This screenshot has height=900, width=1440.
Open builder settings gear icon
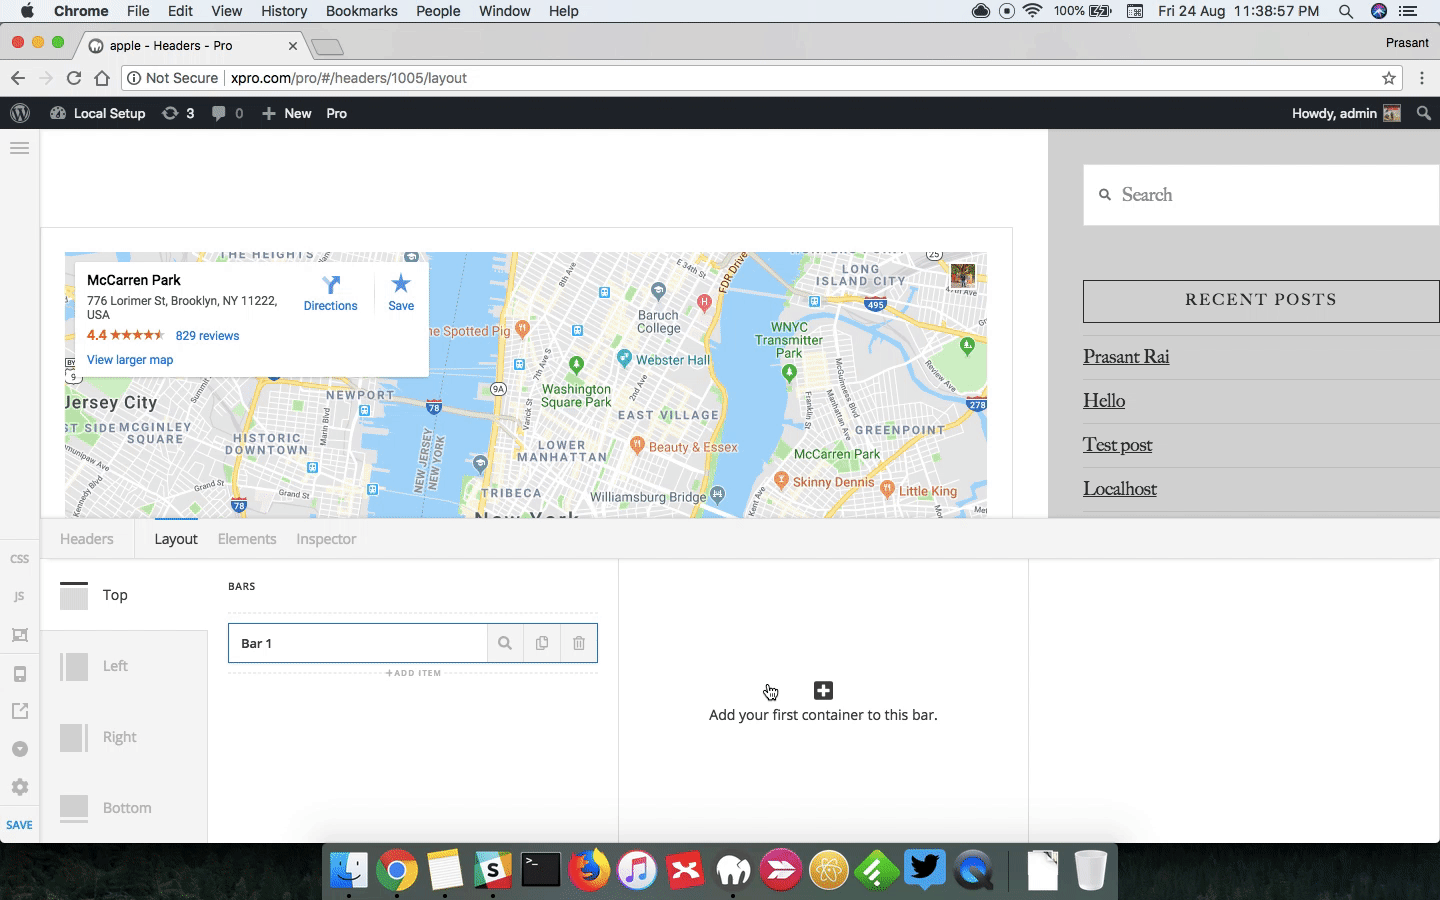(19, 787)
